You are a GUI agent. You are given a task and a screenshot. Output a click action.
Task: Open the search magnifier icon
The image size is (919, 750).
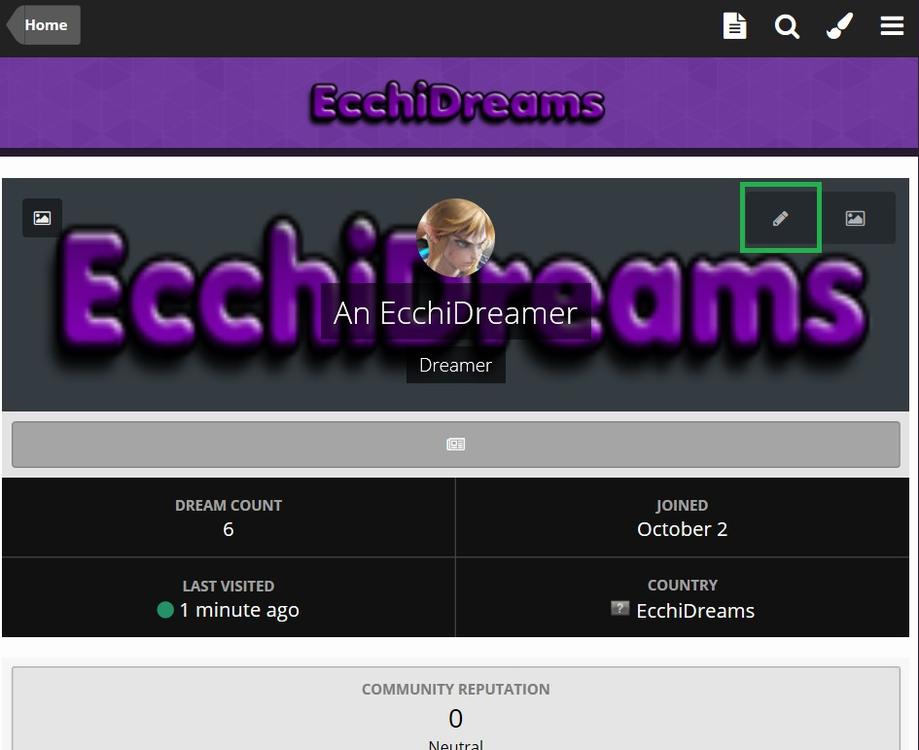coord(787,26)
